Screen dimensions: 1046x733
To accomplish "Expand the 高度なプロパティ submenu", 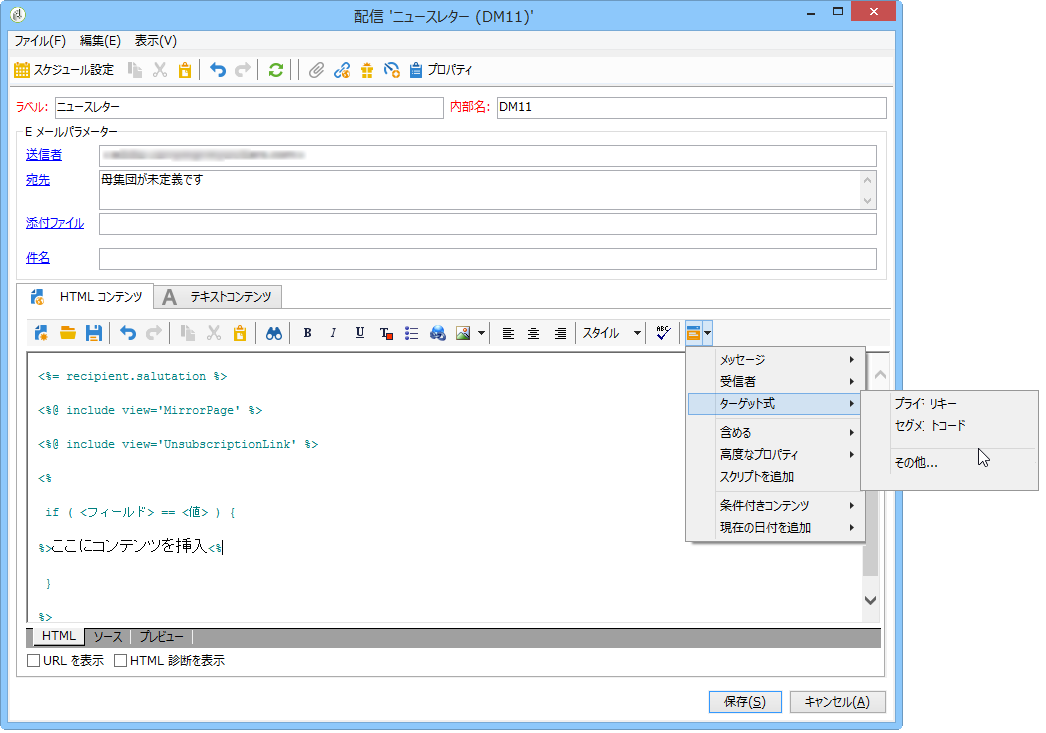I will [x=776, y=454].
